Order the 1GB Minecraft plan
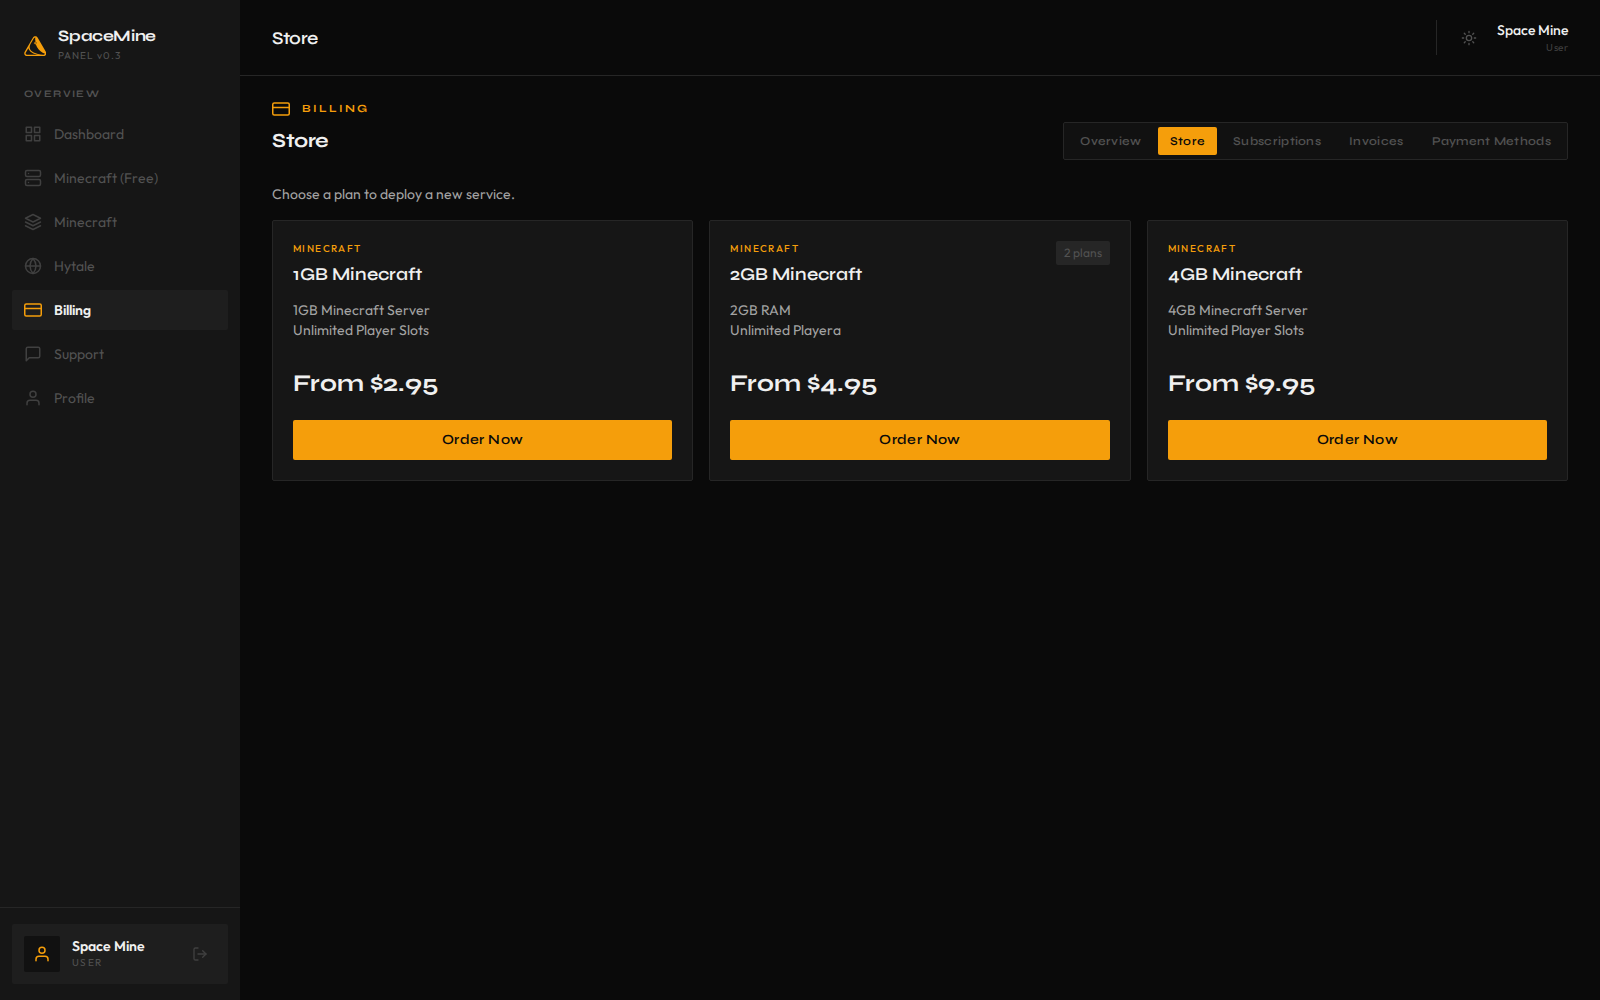Screen dimensions: 1600x1000 point(482,440)
